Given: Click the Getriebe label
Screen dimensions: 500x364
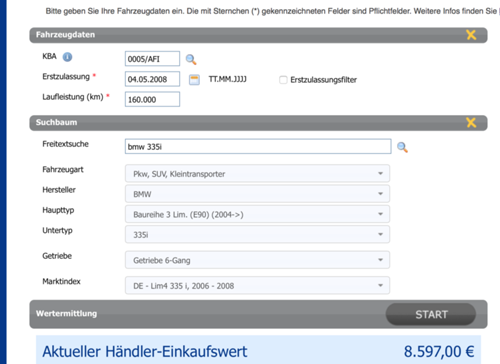Looking at the screenshot, I should pyautogui.click(x=57, y=256).
